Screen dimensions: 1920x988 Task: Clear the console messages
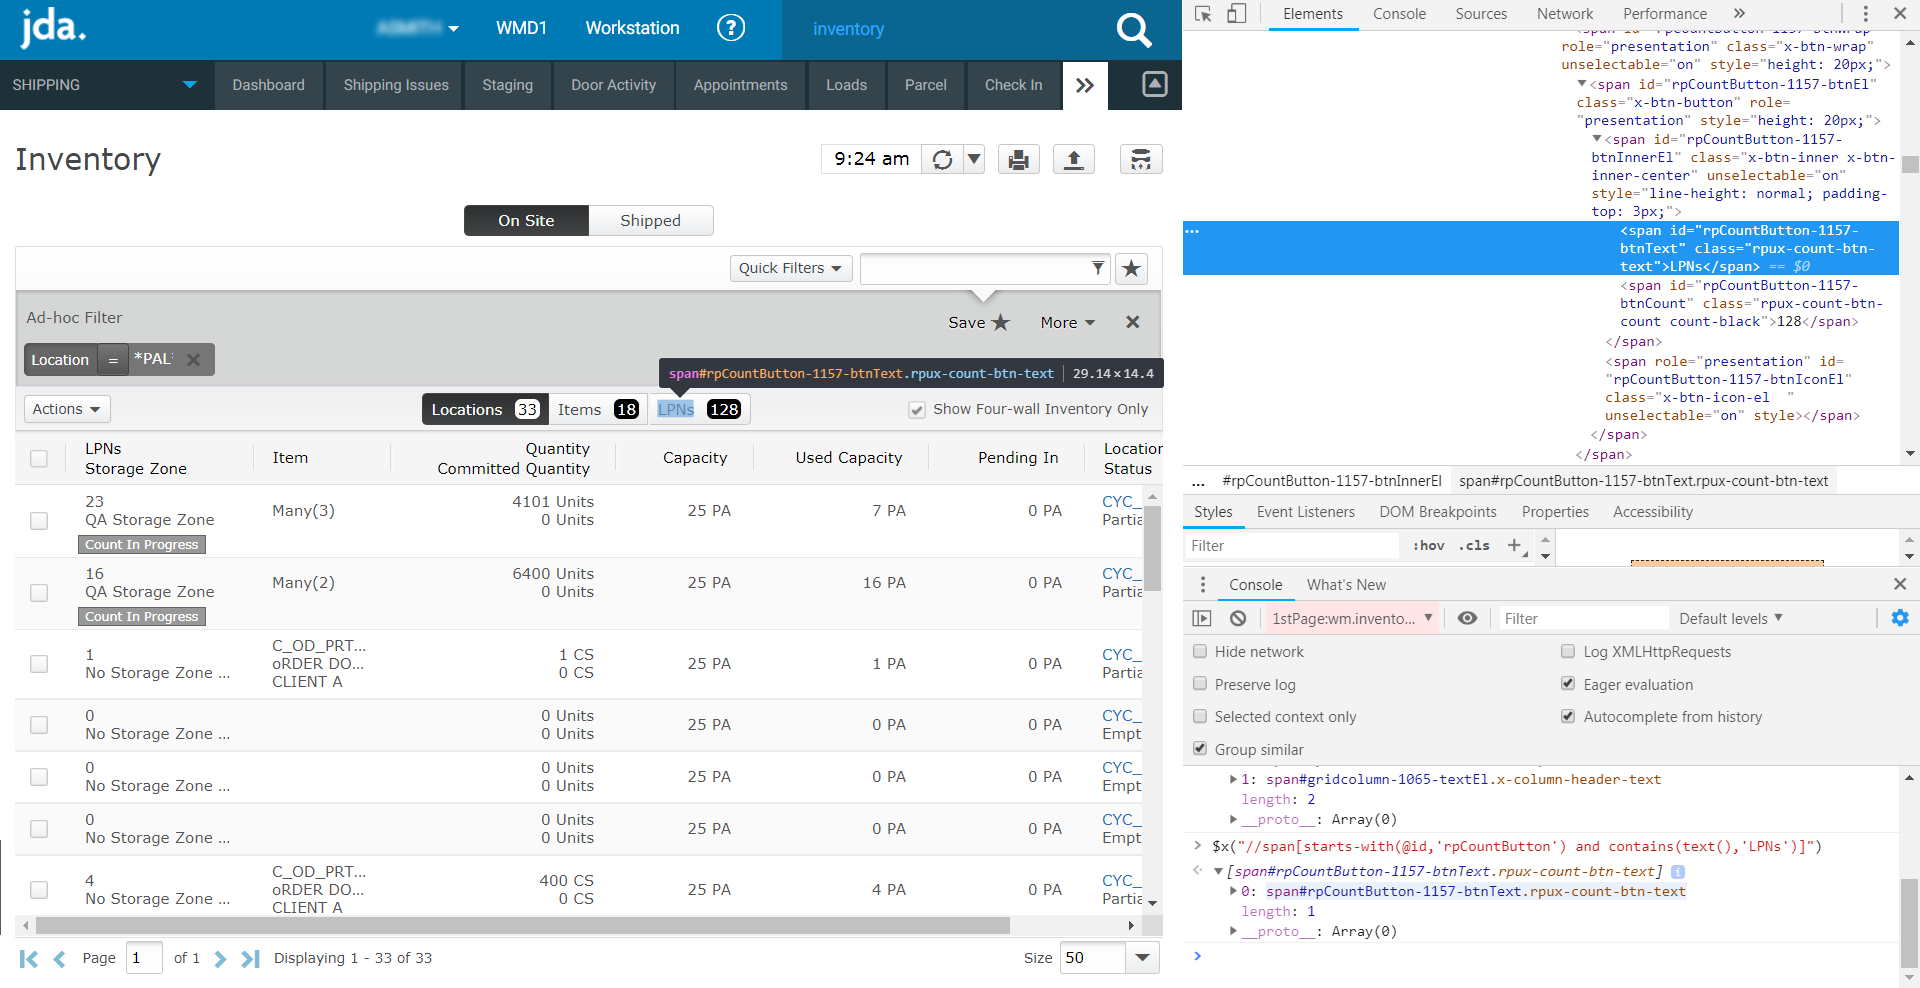pos(1238,617)
